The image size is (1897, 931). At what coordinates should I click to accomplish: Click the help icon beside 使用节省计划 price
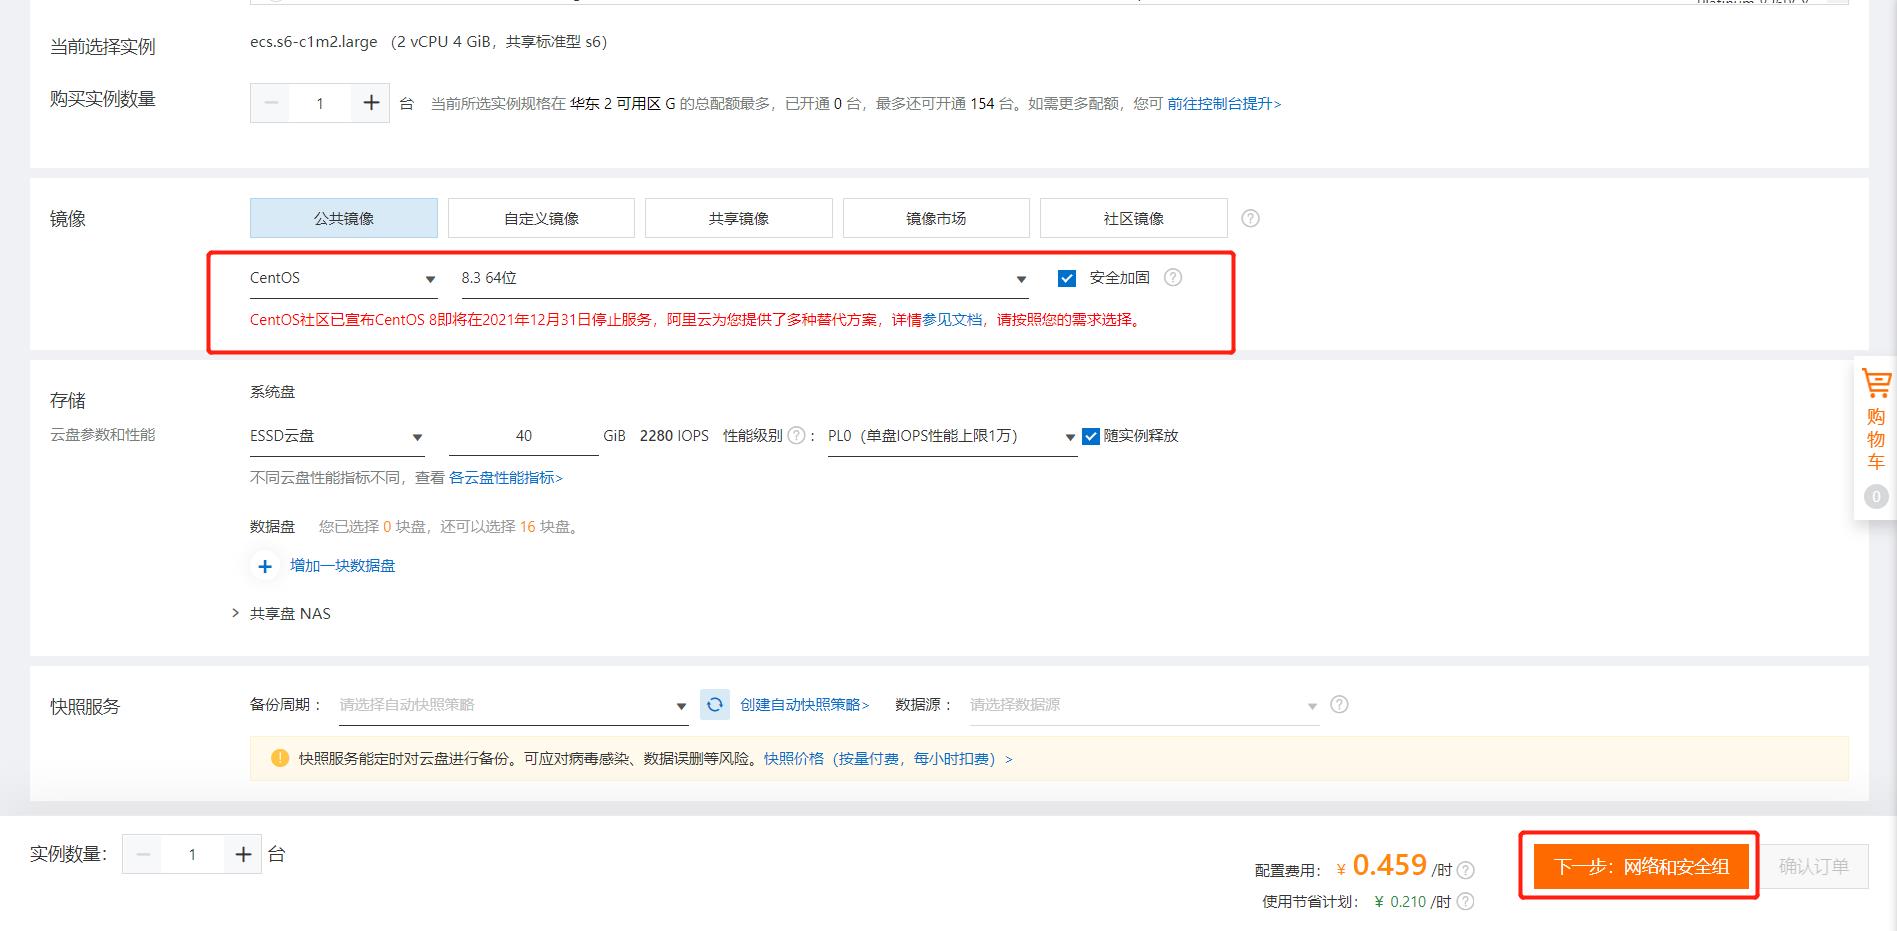(1465, 901)
